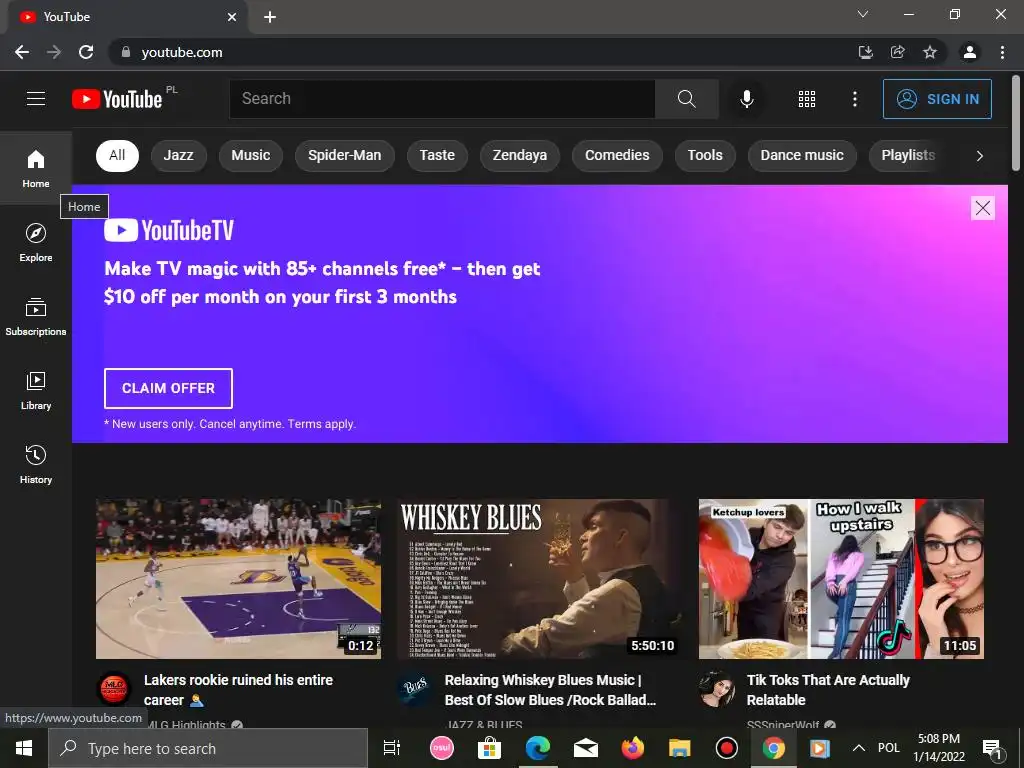The image size is (1024, 768).
Task: Open Library in sidebar
Action: click(x=36, y=390)
